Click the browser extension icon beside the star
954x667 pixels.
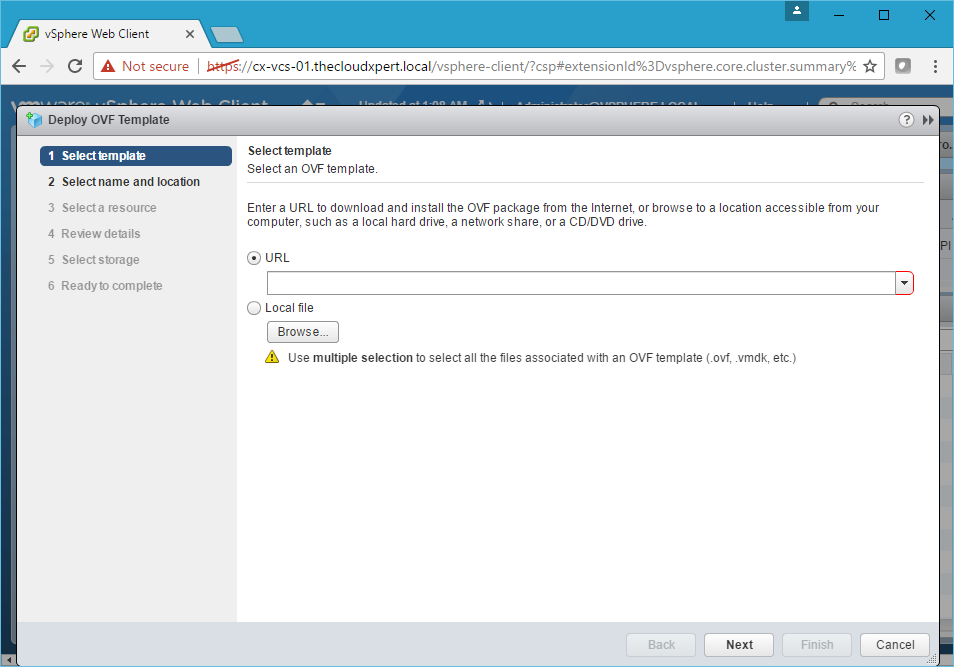(902, 66)
